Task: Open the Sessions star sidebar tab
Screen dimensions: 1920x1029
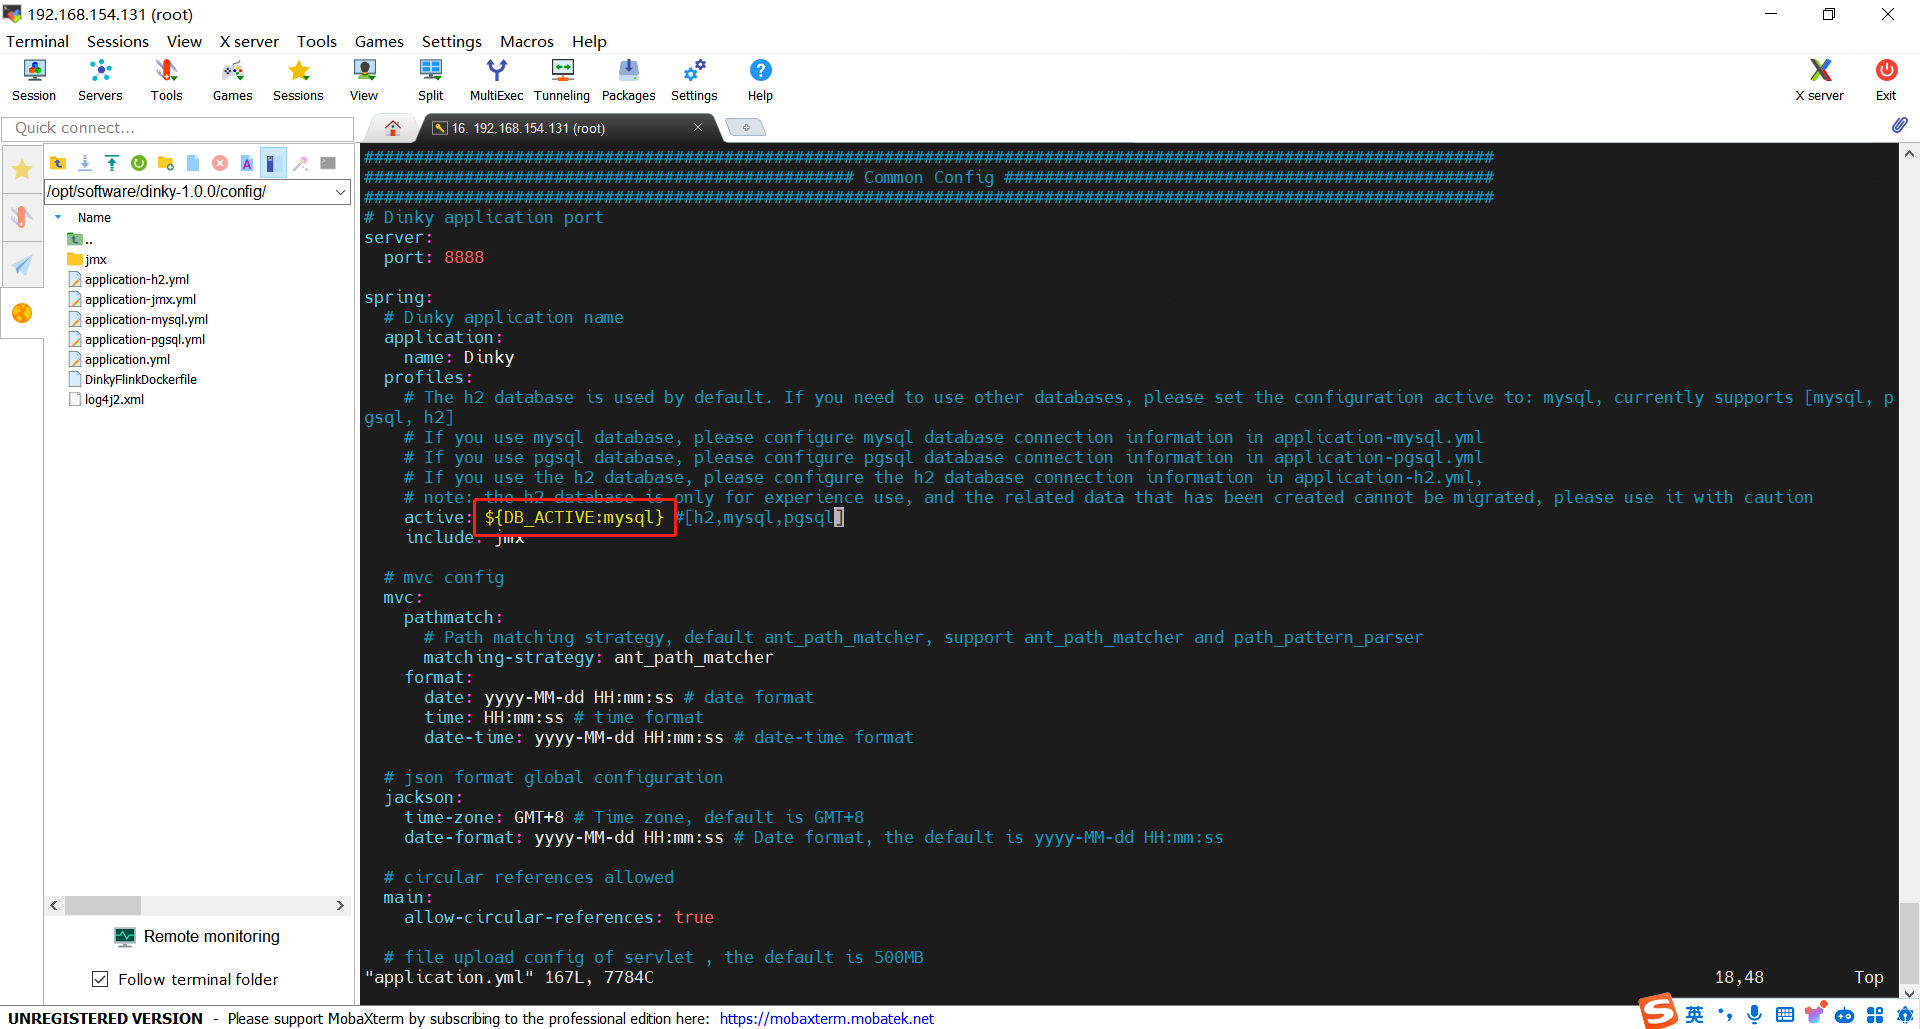Action: [x=21, y=169]
